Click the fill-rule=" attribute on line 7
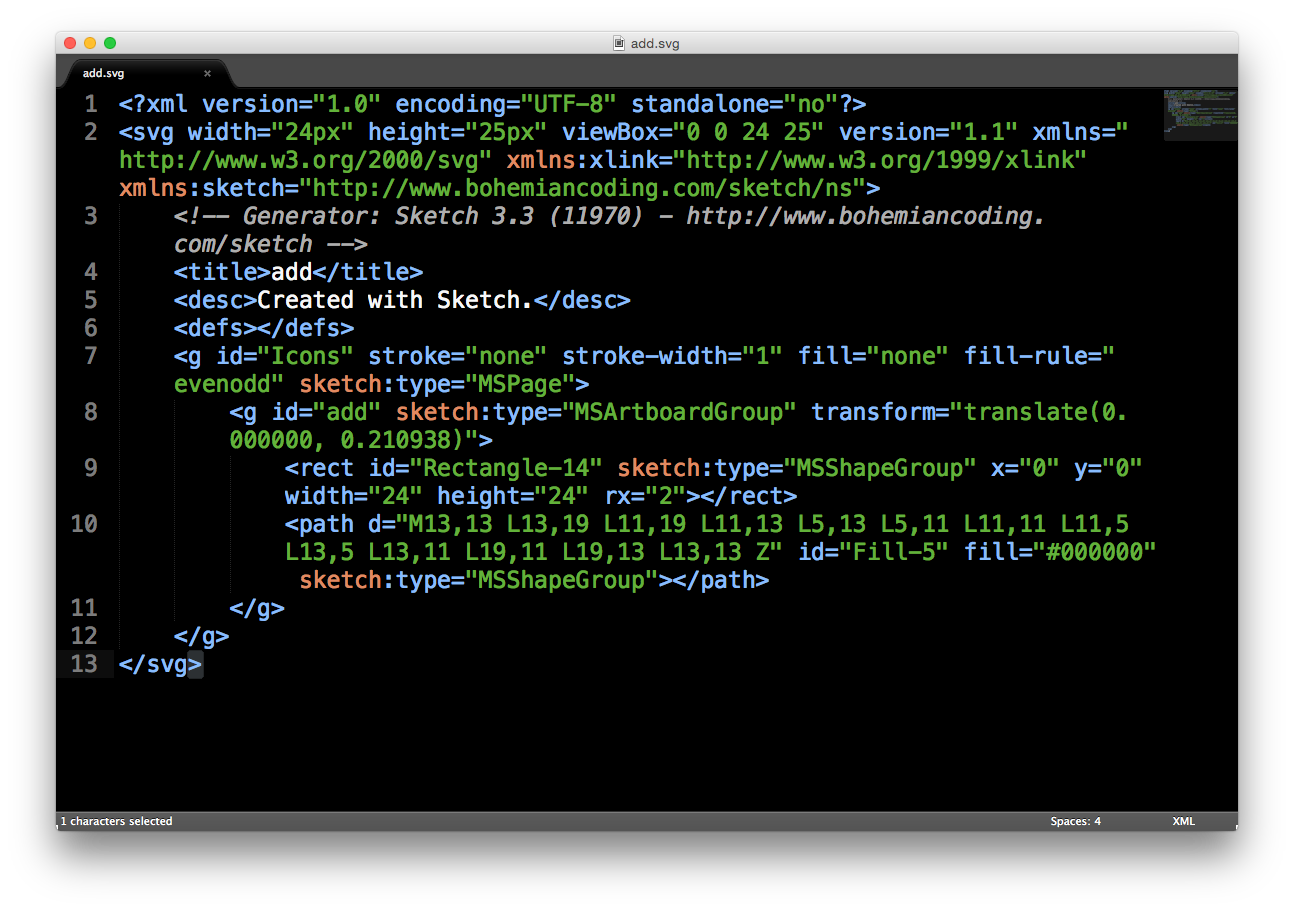 coord(1040,356)
